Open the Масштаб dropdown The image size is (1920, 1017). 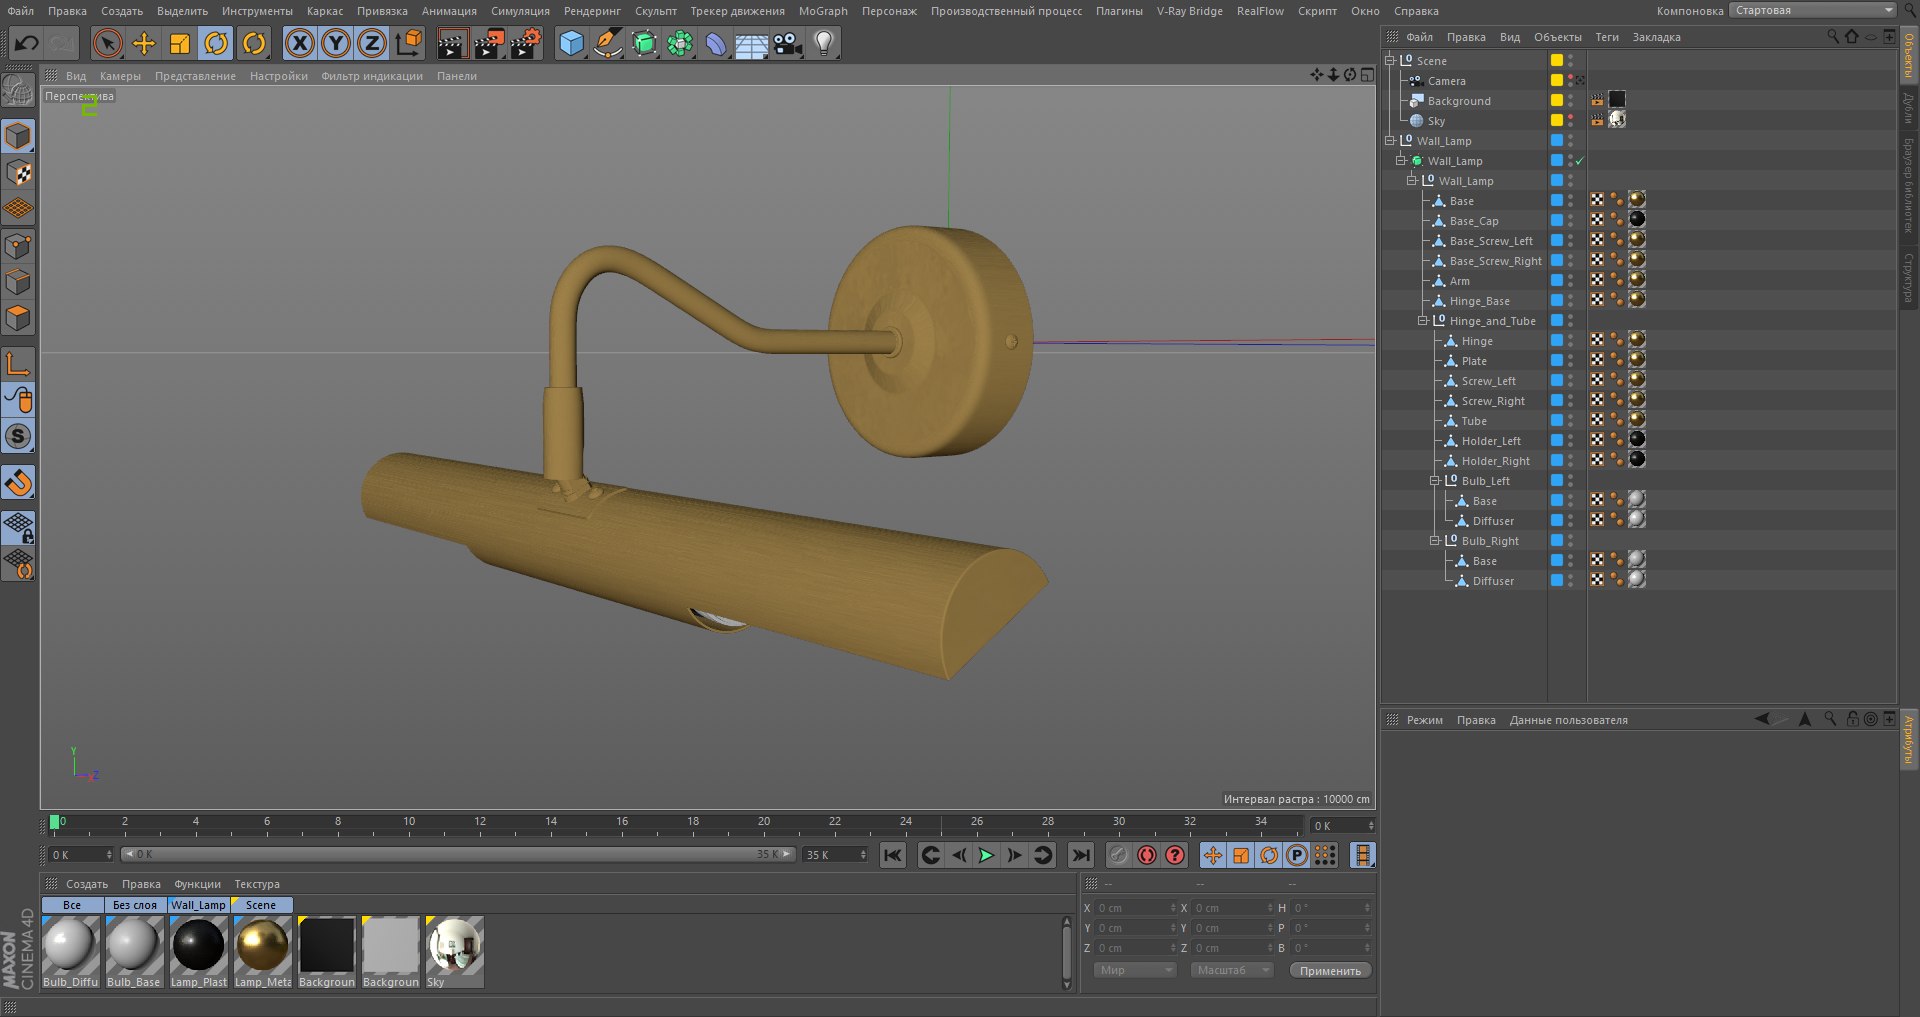click(x=1231, y=970)
